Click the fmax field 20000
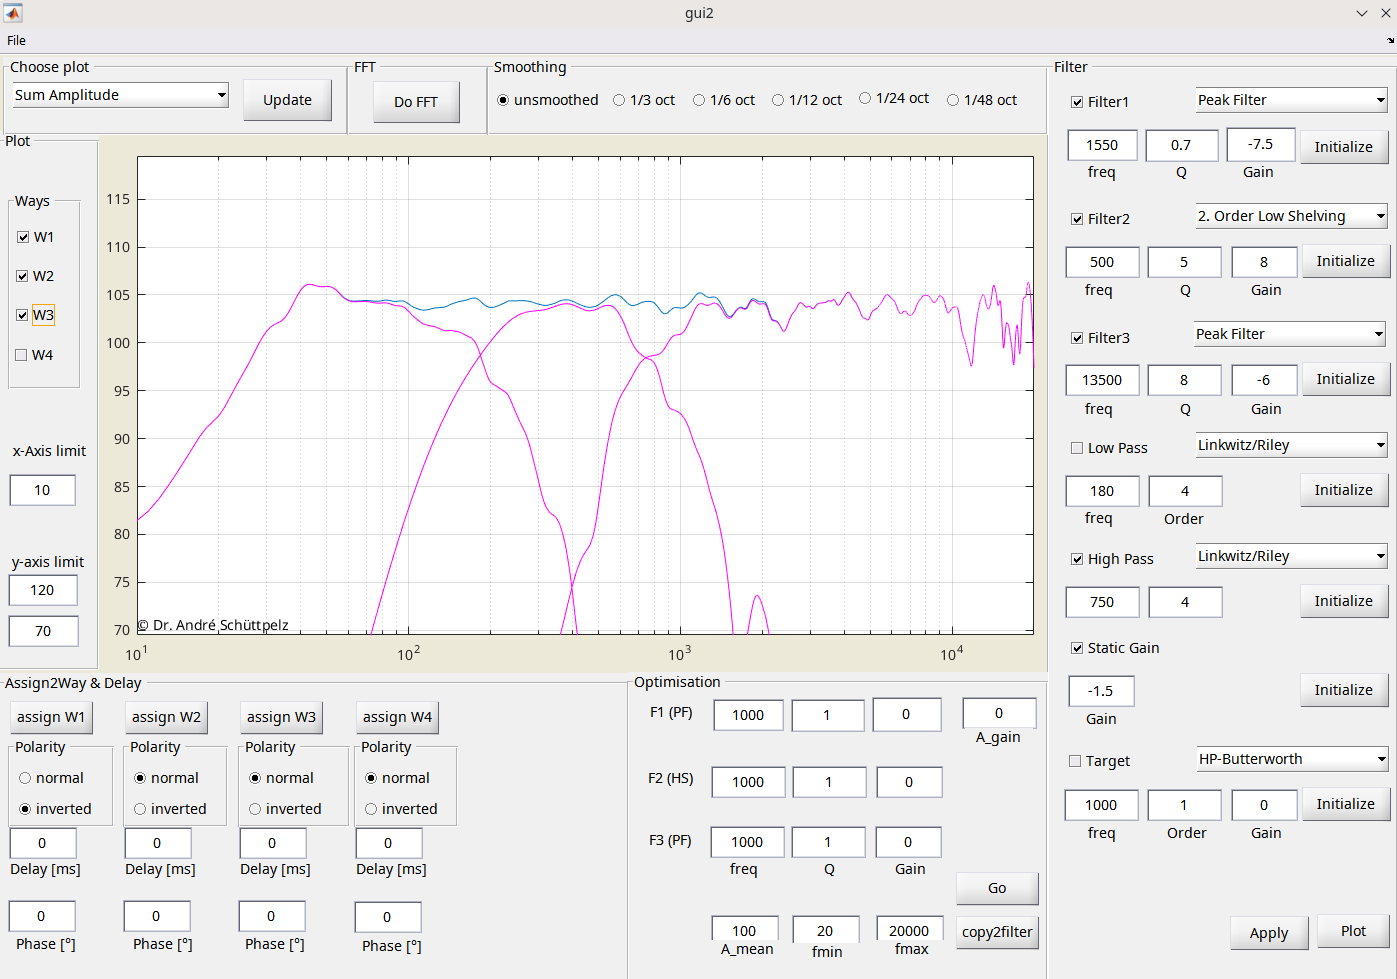 (909, 930)
